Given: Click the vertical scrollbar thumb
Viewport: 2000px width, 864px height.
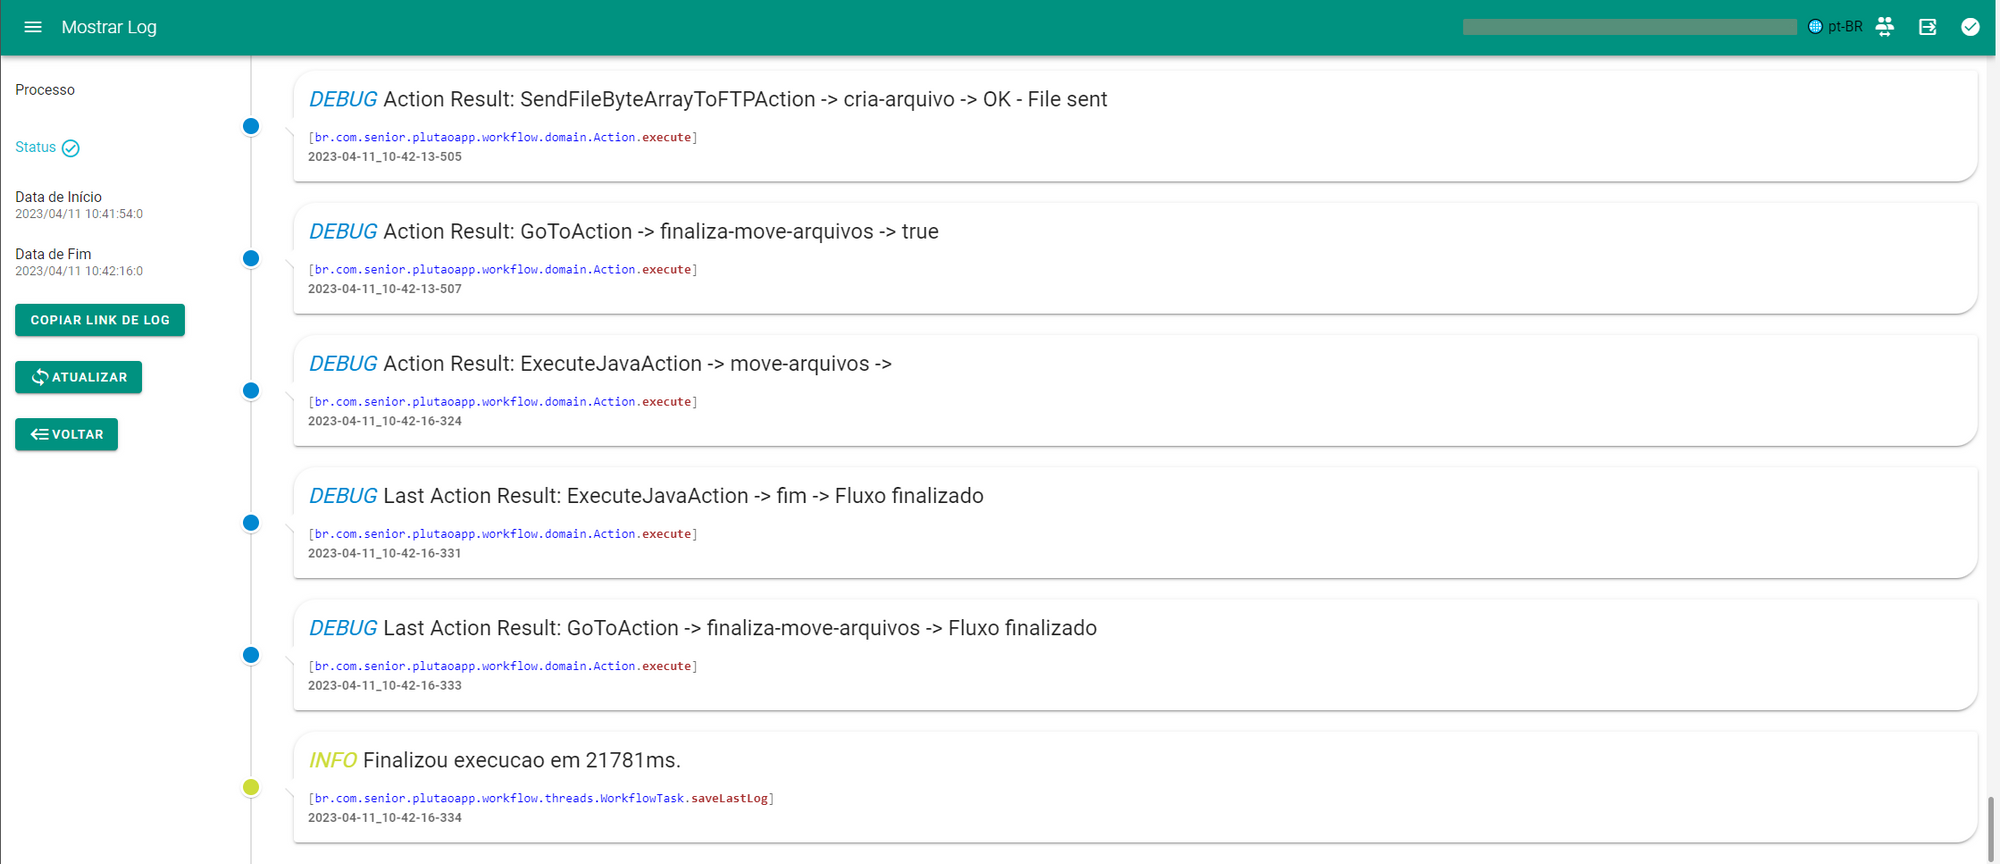Looking at the screenshot, I should click(x=1990, y=828).
